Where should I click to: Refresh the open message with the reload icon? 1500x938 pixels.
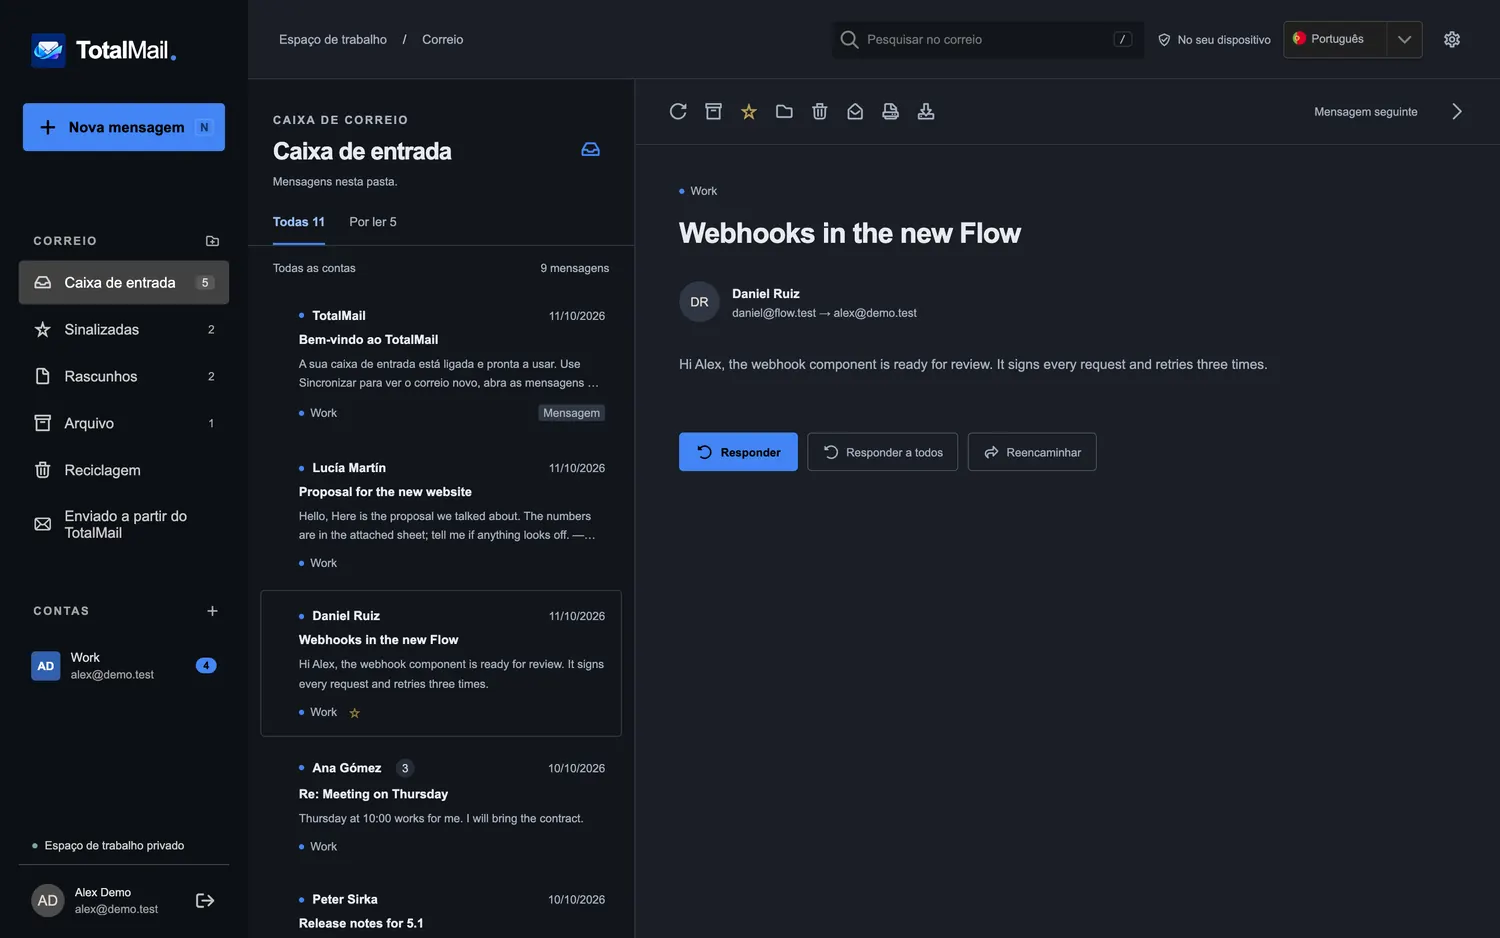[x=678, y=112]
